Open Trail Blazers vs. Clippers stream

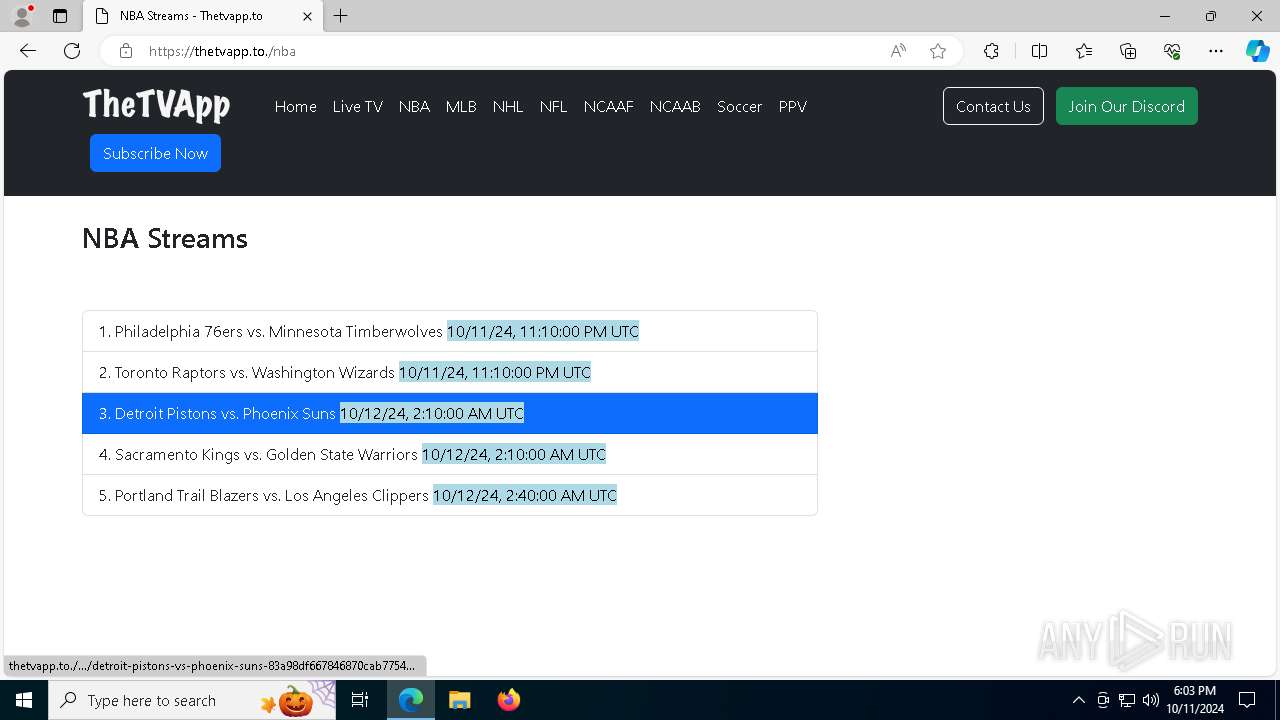pos(450,495)
